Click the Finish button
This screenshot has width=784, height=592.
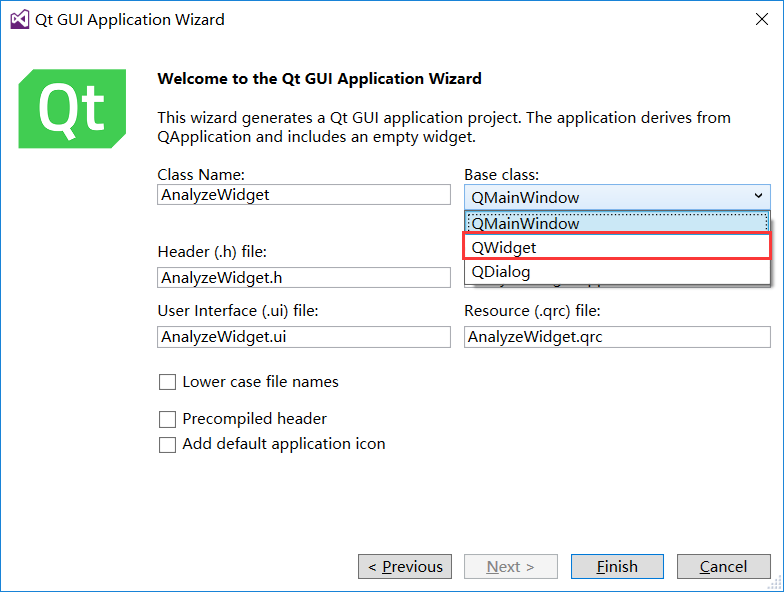[617, 566]
